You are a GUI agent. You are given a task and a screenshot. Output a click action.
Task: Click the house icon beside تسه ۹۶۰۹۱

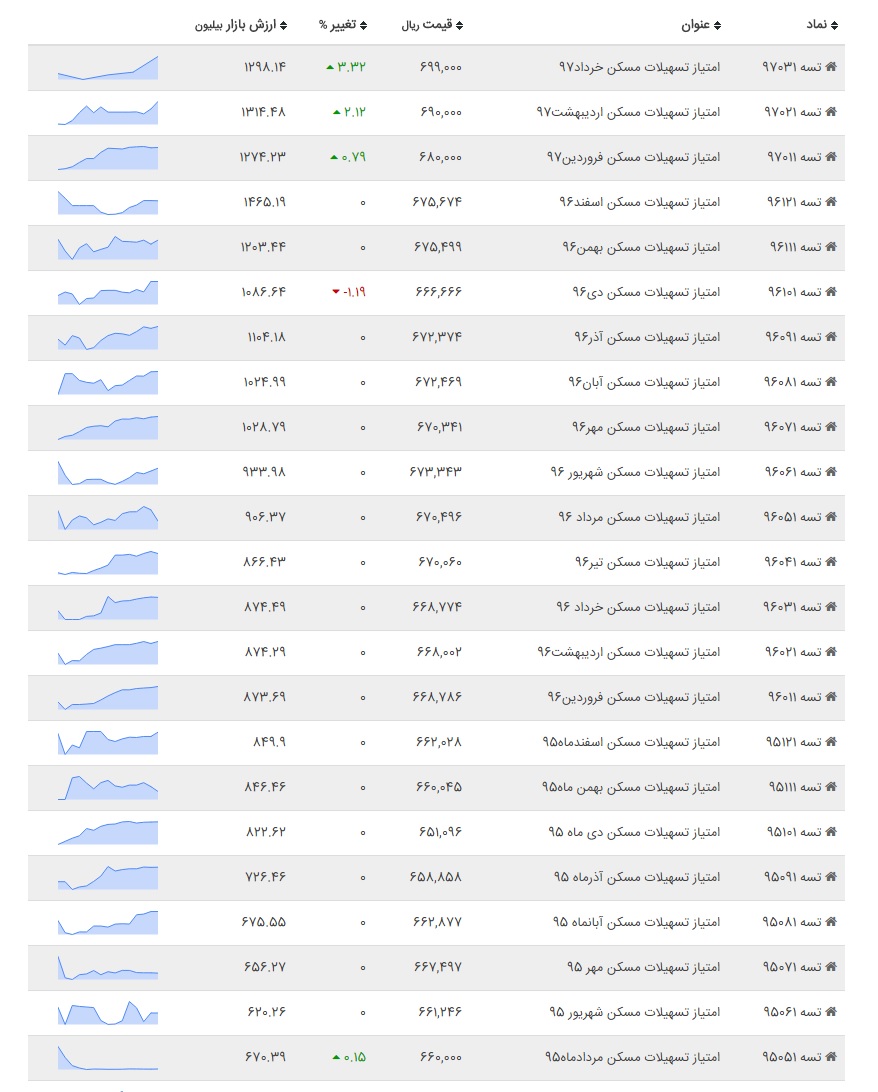(831, 337)
